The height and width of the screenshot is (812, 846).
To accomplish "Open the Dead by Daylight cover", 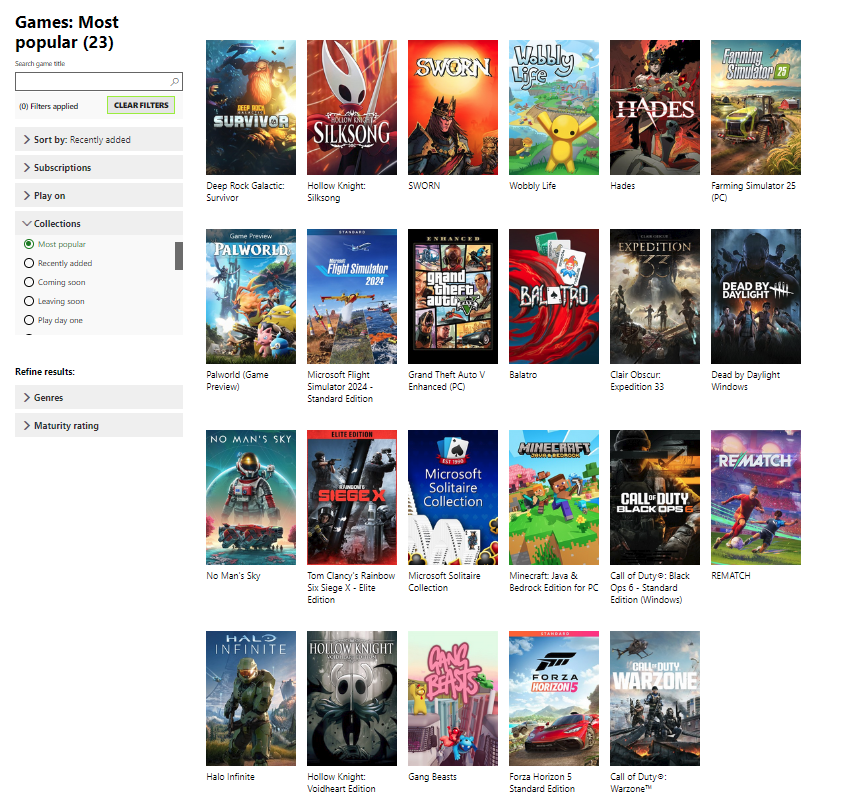I will pyautogui.click(x=755, y=296).
